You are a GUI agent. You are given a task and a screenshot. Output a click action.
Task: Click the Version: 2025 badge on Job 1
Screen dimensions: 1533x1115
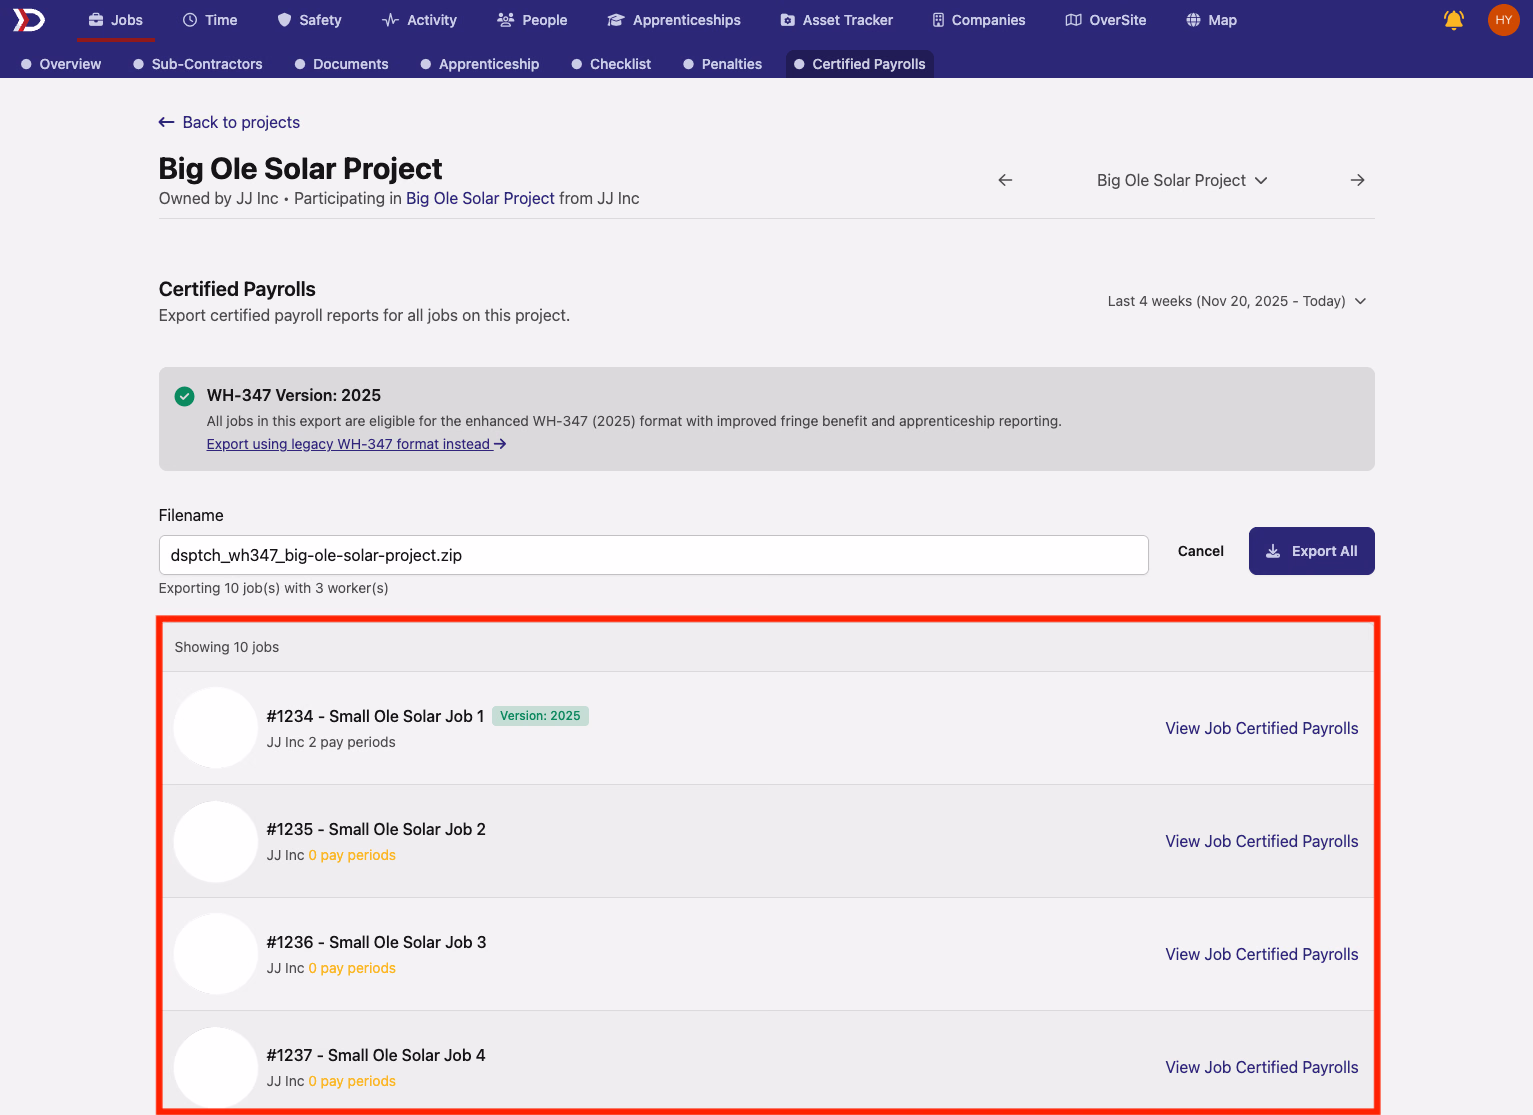click(540, 716)
